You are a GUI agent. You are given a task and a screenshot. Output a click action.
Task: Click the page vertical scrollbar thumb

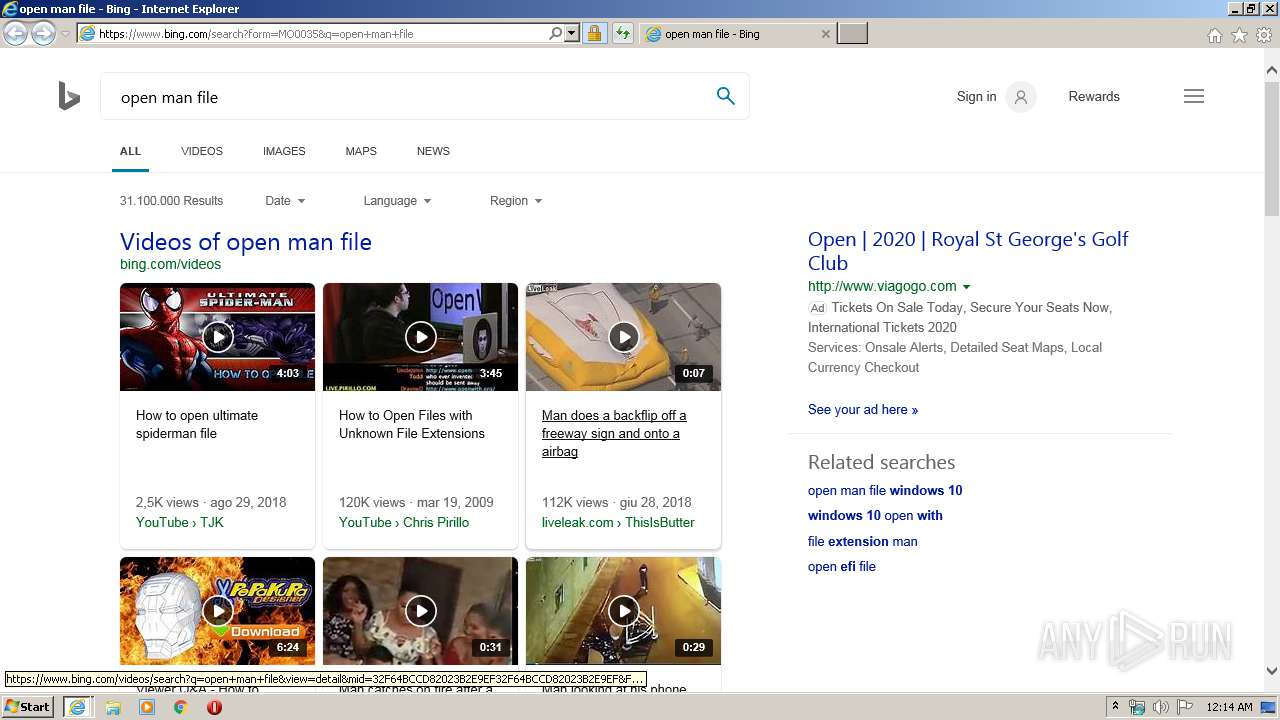tap(1272, 150)
